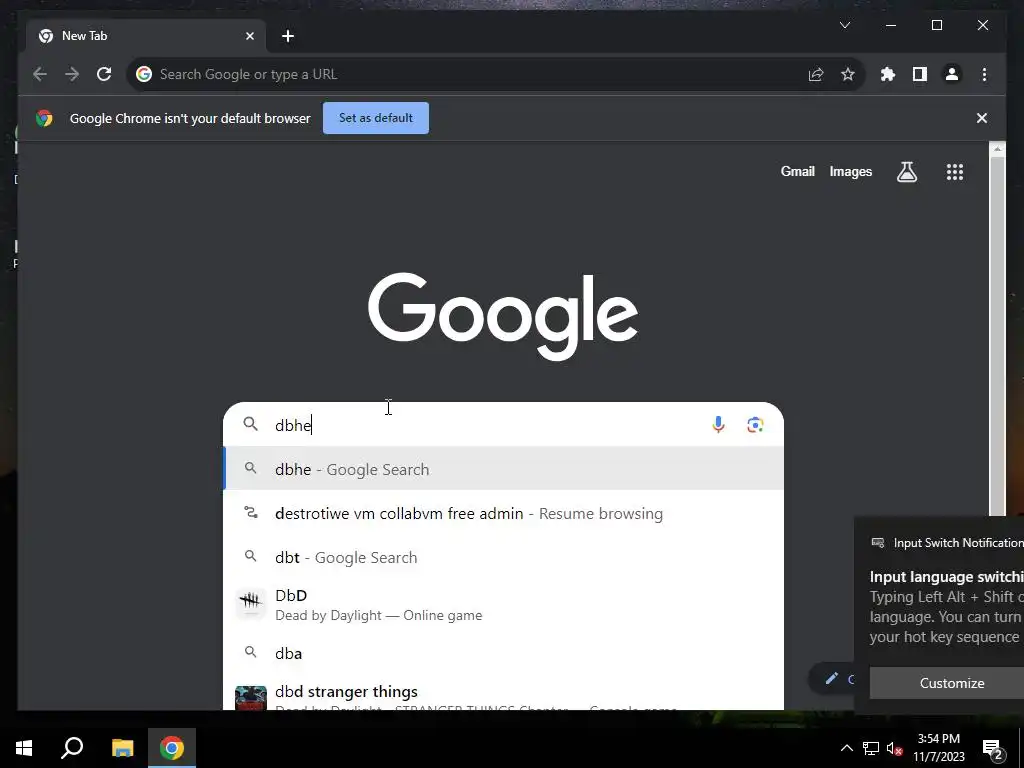Search by image with Google Lens icon
Viewport: 1024px width, 768px height.
755,424
